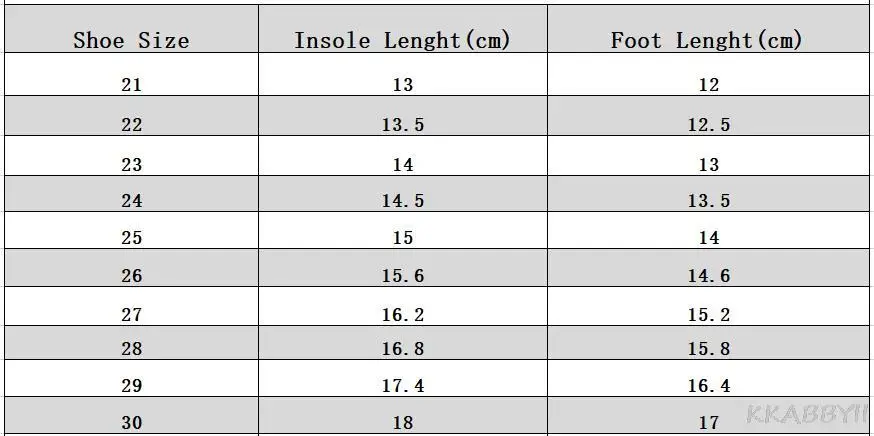This screenshot has width=874, height=436.
Task: Click shoe size 22 in first column
Action: 131,125
